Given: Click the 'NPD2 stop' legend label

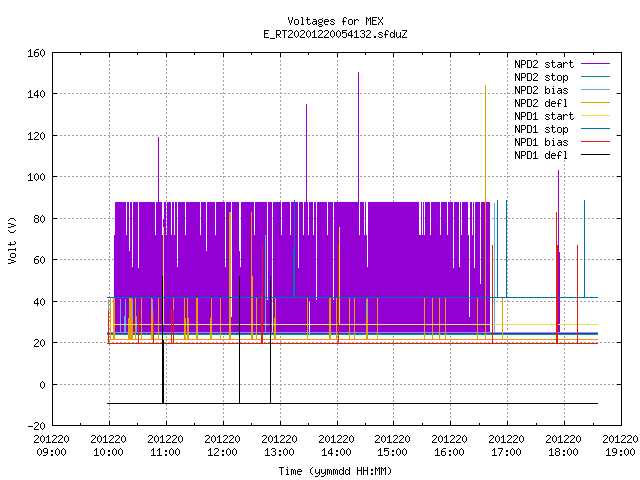Looking at the screenshot, I should pos(541,77).
